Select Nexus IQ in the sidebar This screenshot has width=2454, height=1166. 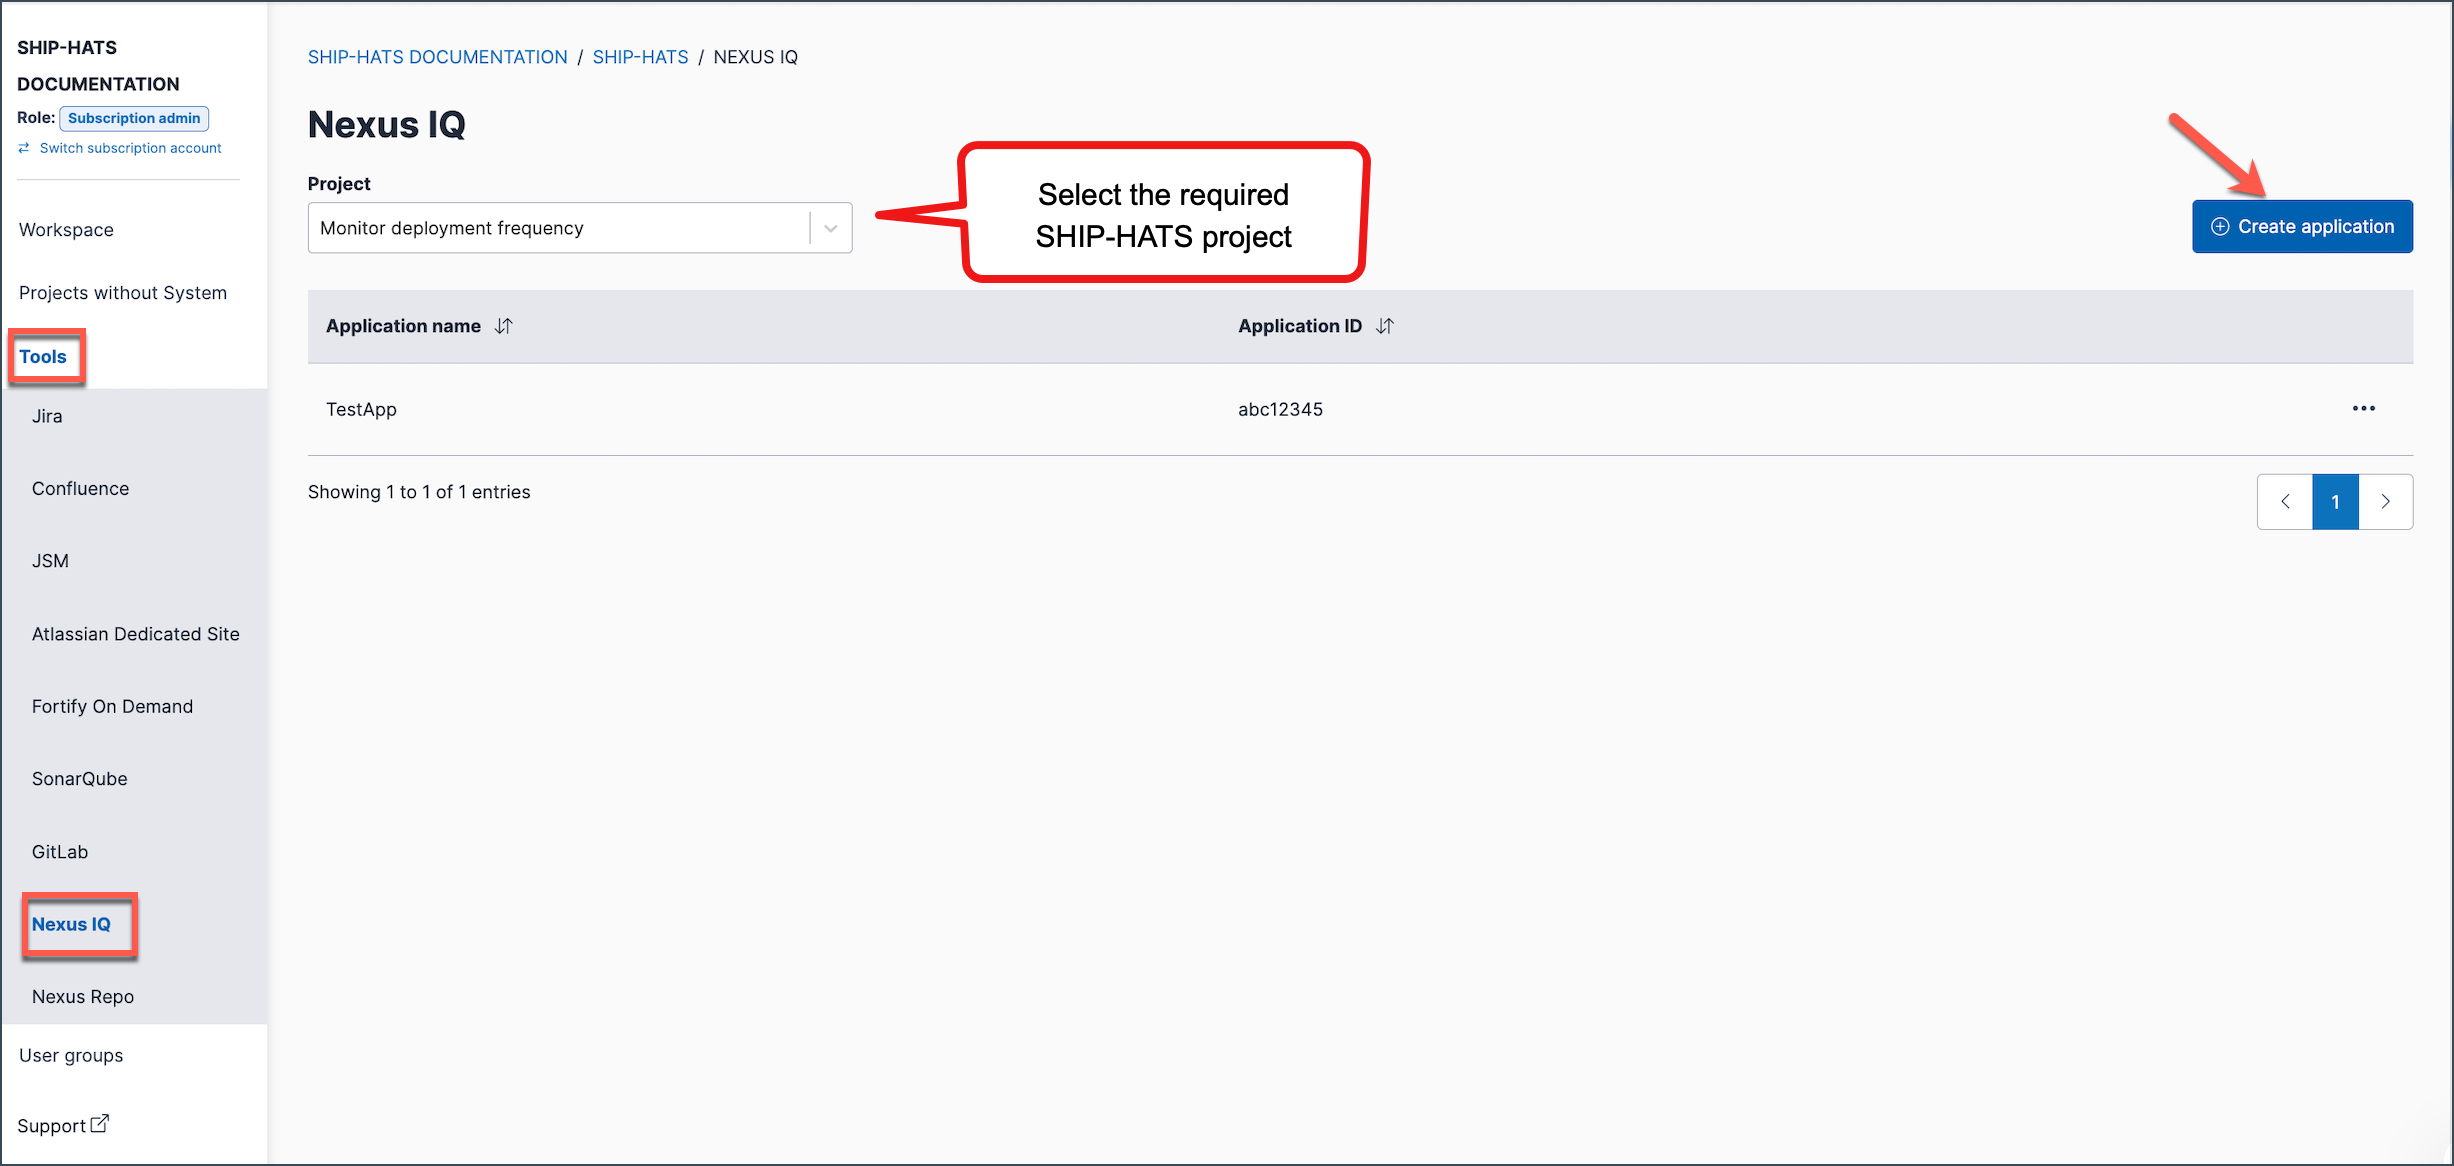coord(71,925)
